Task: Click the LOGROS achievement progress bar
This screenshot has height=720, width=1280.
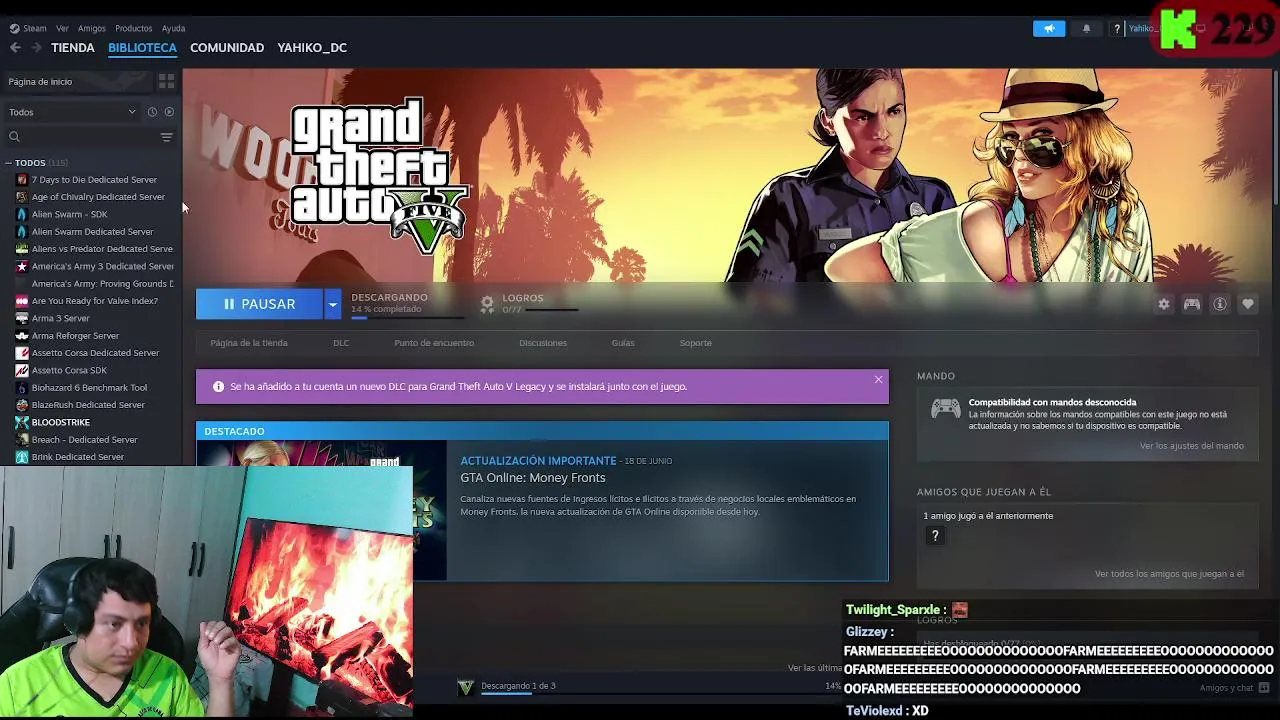Action: (551, 310)
